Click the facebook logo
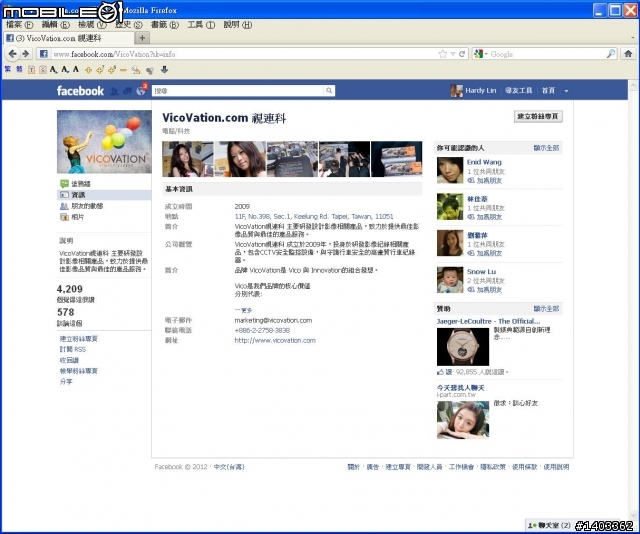 80,91
